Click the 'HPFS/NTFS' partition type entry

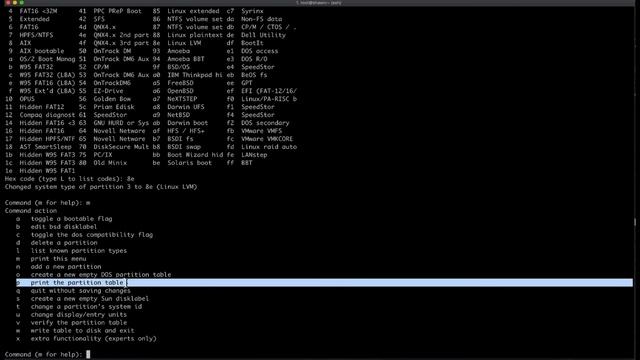point(36,35)
